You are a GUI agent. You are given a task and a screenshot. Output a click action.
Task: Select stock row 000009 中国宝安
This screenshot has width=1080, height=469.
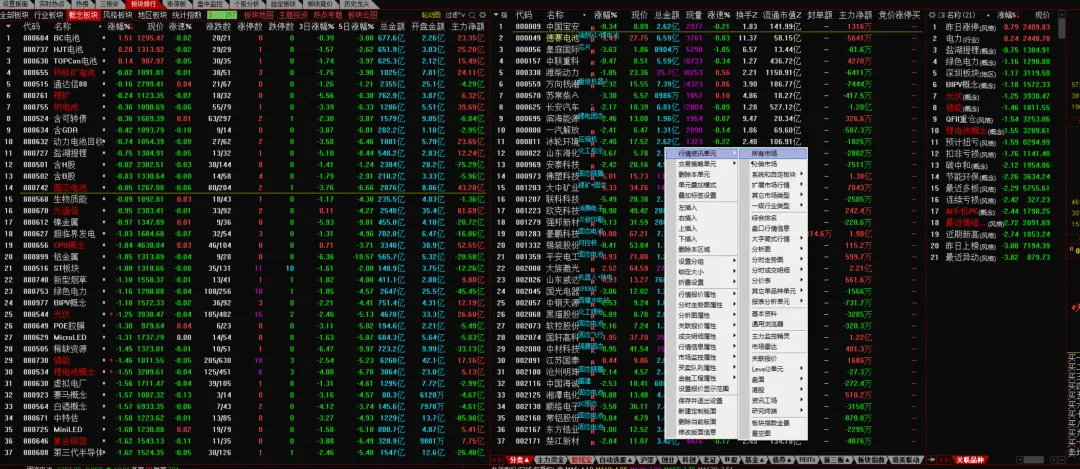click(x=707, y=26)
